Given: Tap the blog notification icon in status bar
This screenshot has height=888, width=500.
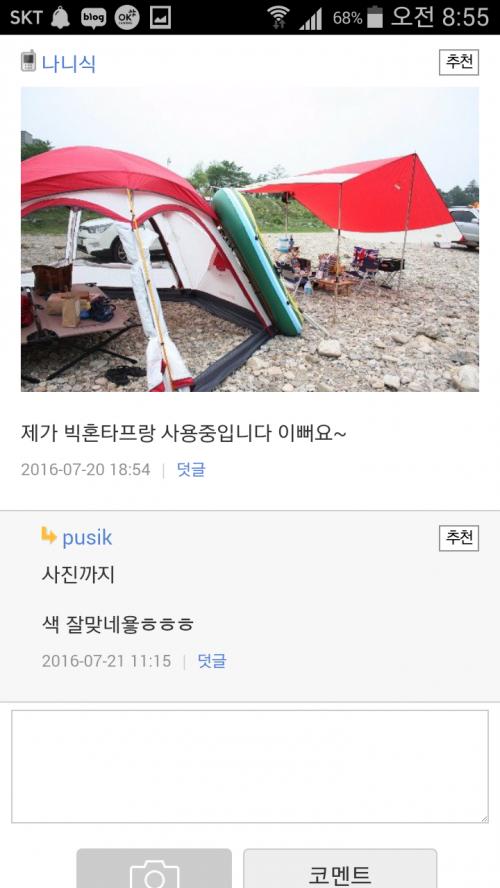Looking at the screenshot, I should pyautogui.click(x=93, y=18).
